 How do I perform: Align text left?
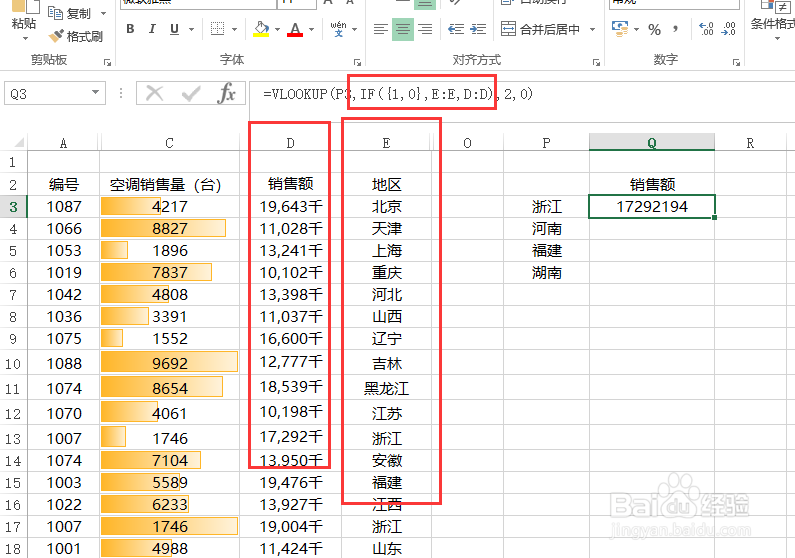(x=381, y=29)
